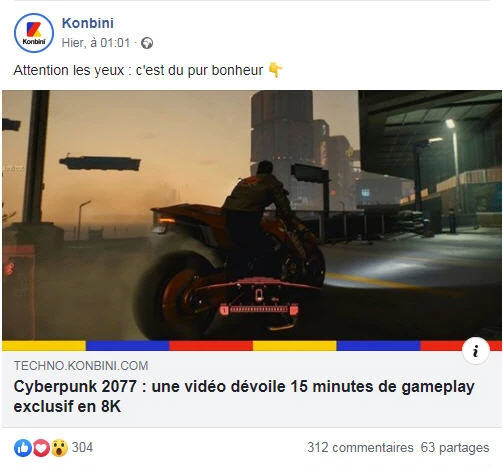503x468 pixels.
Task: View the 63 partages list
Action: tap(455, 447)
